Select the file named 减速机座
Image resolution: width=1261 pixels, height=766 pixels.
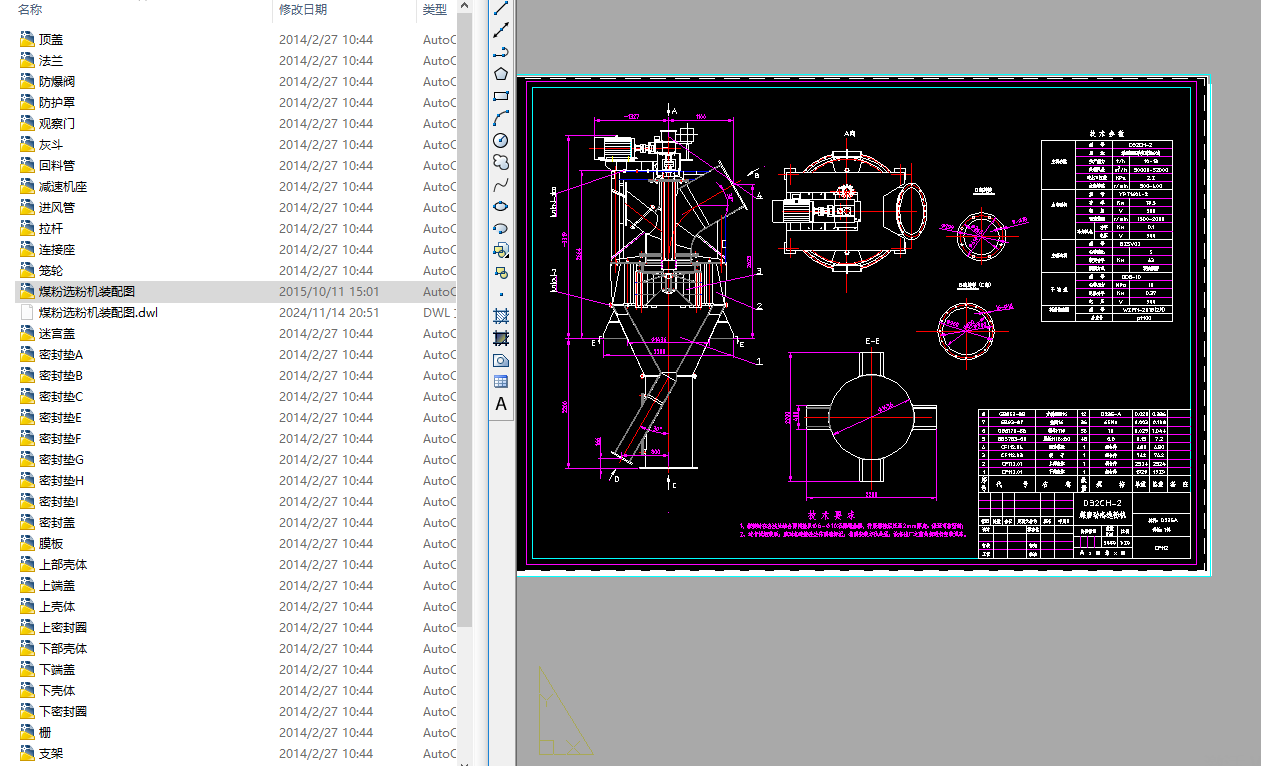click(x=63, y=187)
